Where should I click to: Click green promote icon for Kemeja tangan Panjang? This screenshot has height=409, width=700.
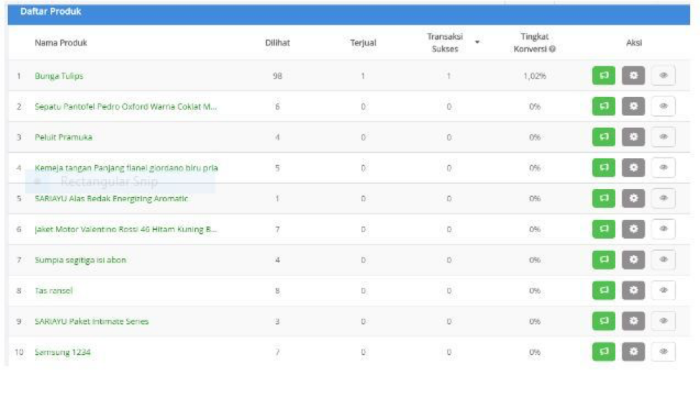point(604,168)
